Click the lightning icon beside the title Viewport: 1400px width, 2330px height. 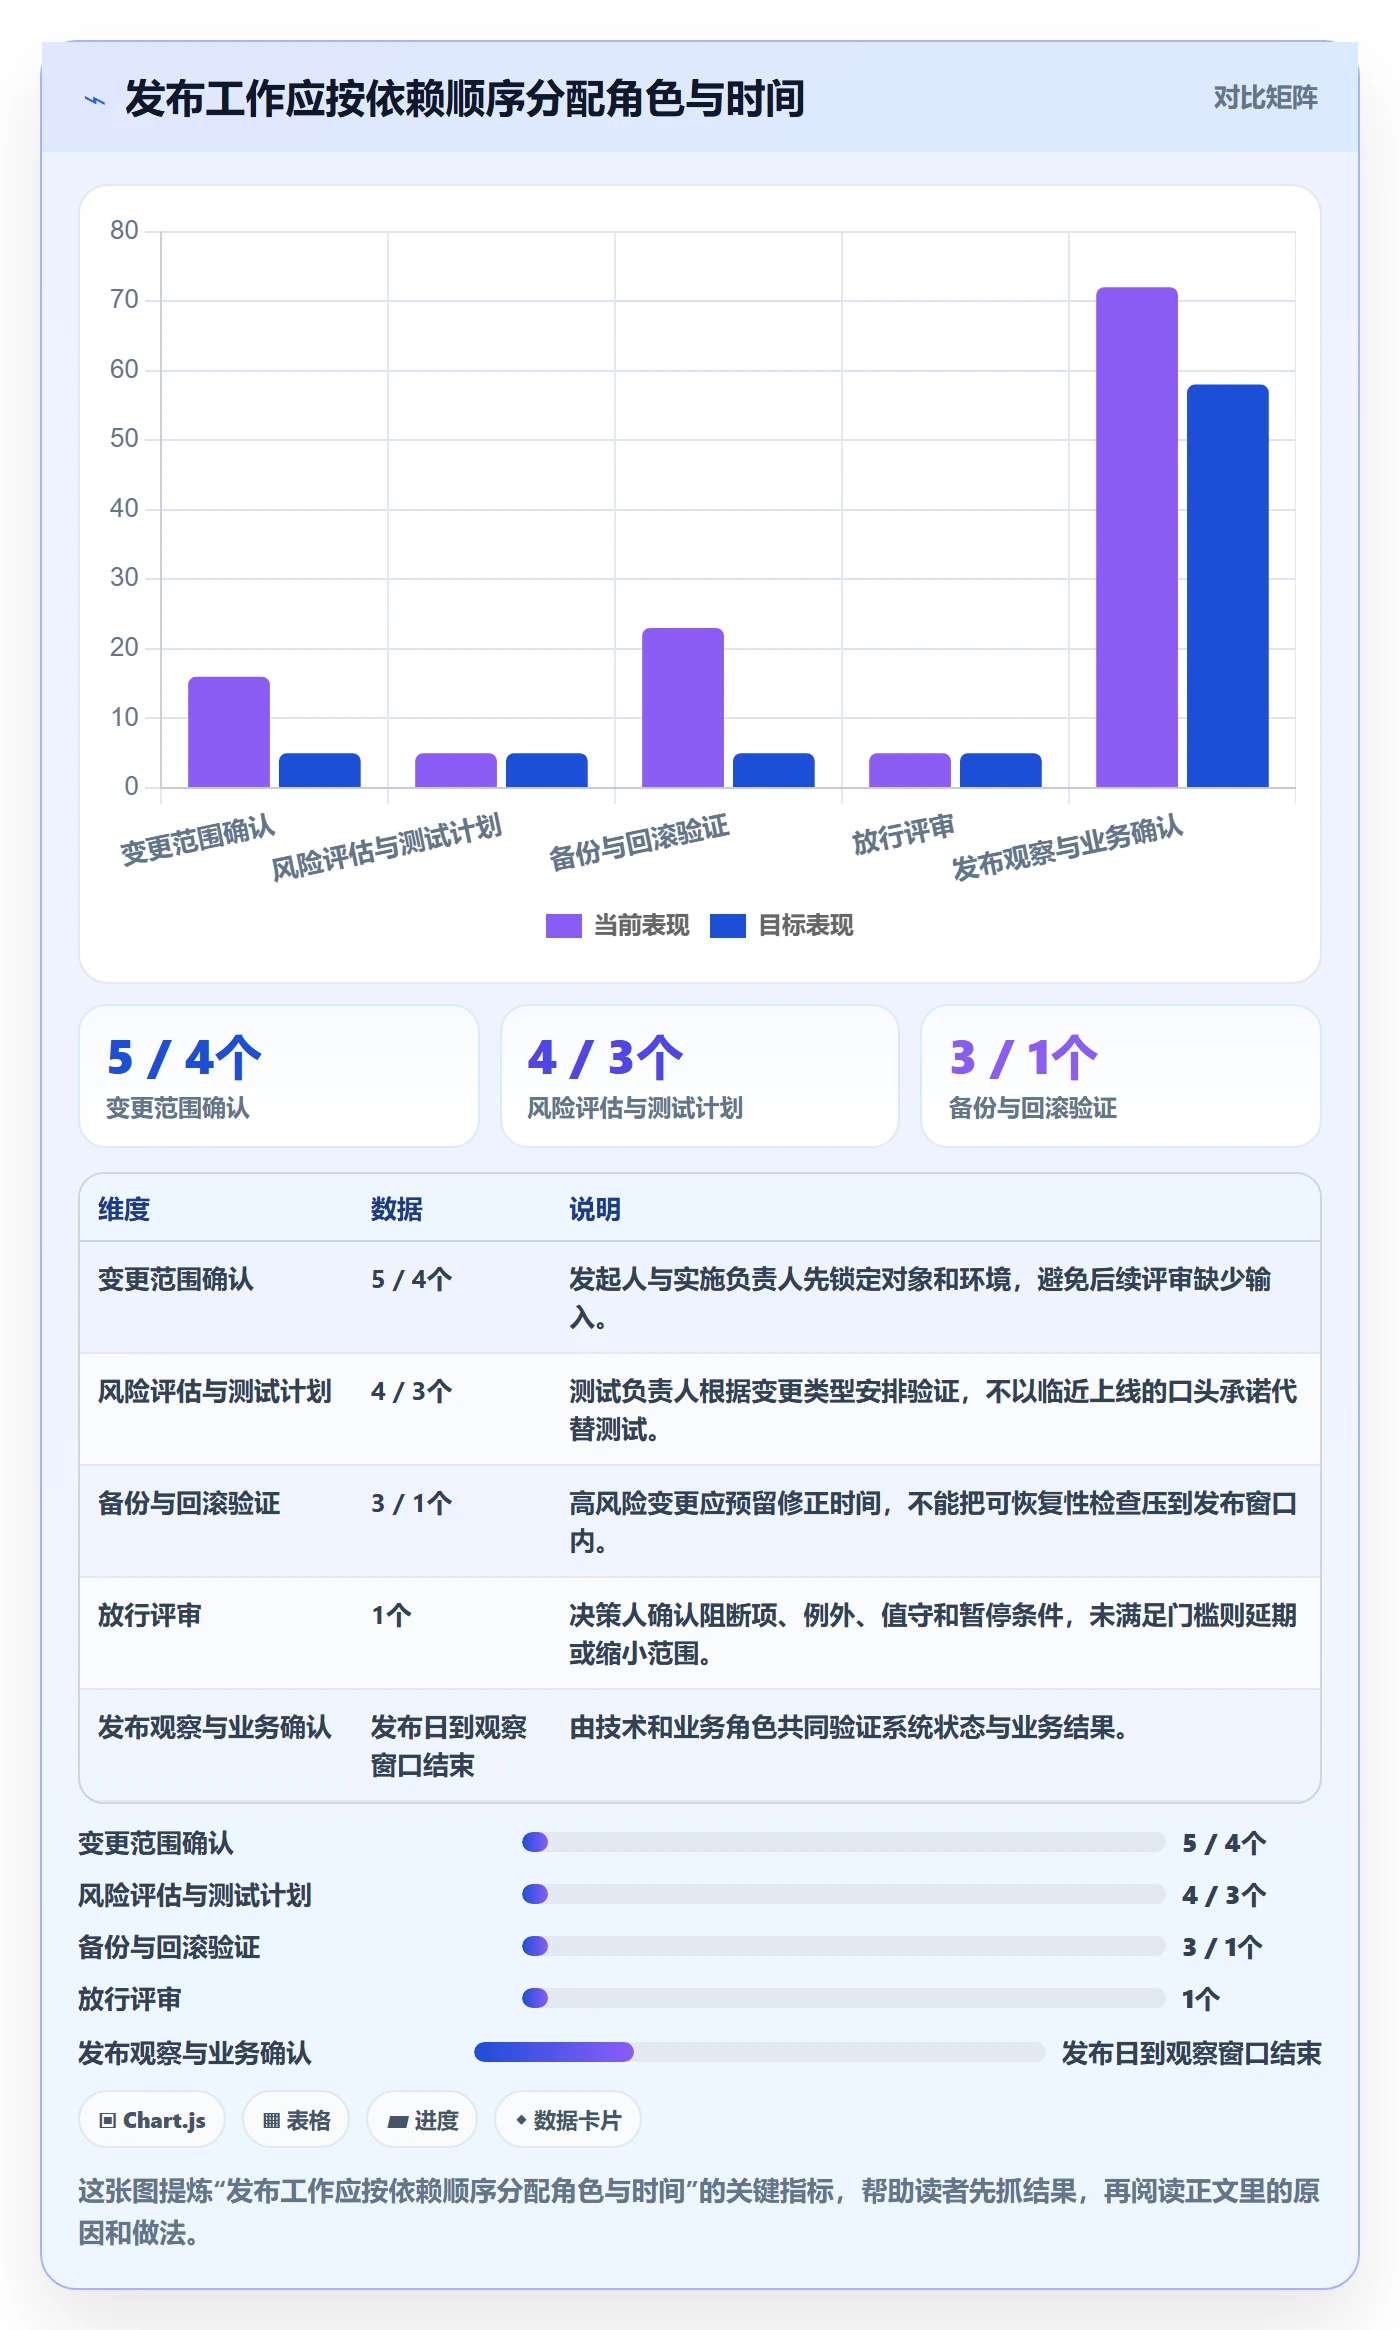click(95, 99)
